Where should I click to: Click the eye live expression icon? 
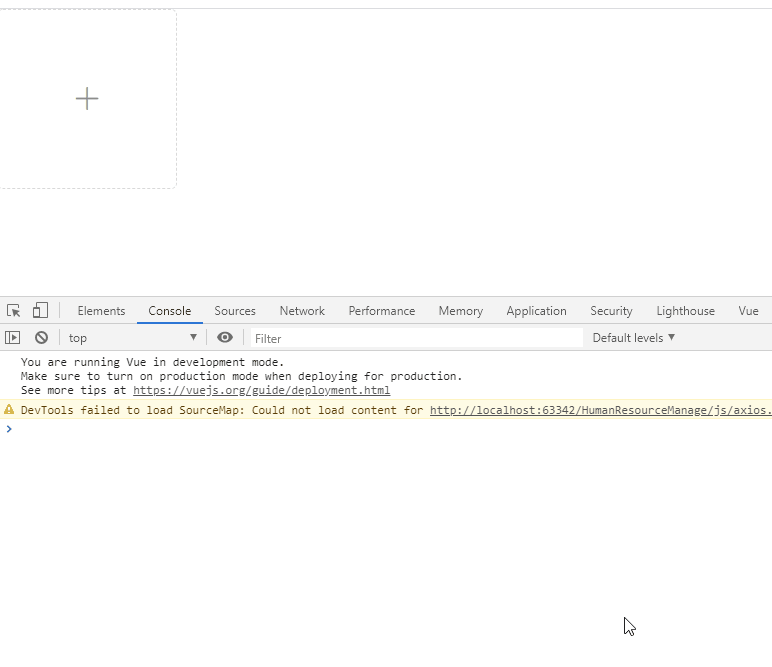[225, 337]
